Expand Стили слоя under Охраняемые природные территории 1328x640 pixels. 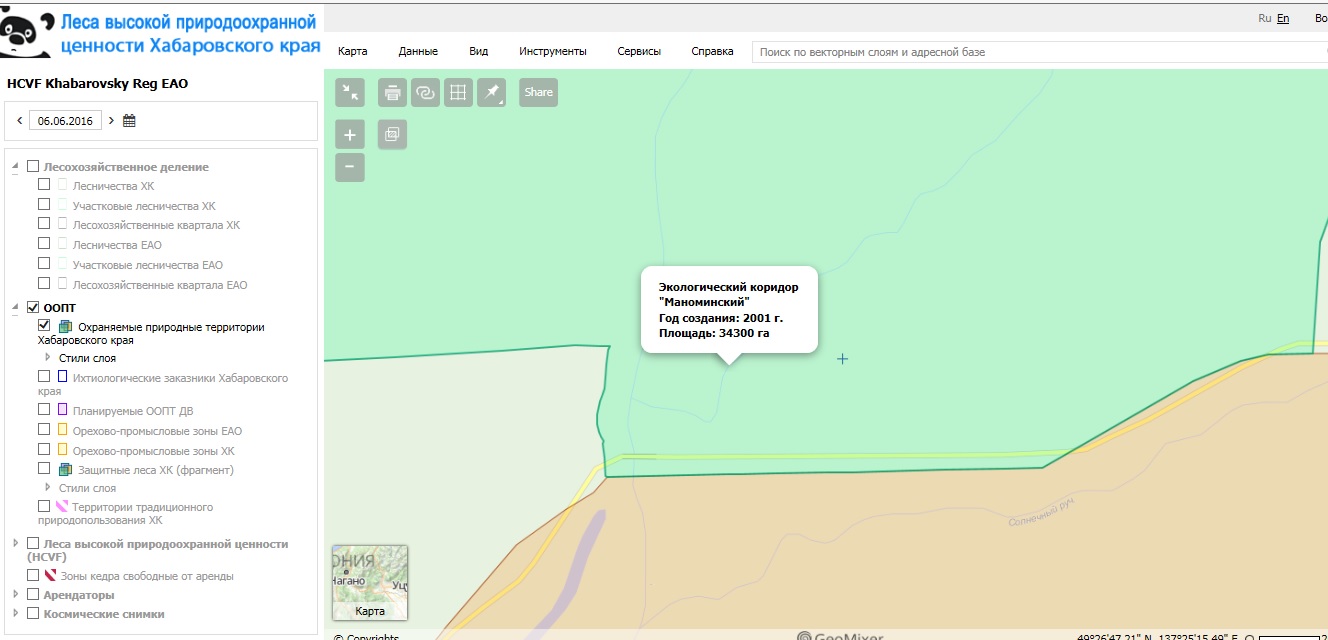(48, 357)
